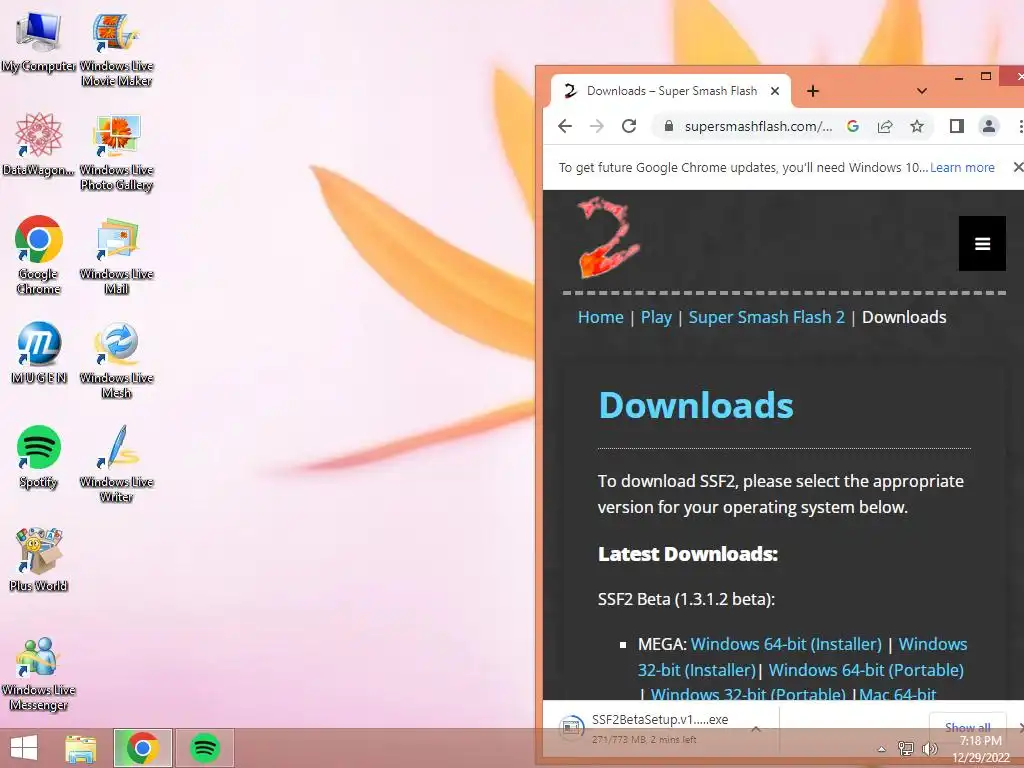This screenshot has height=768, width=1024.
Task: Open the Windows Start button
Action: pyautogui.click(x=24, y=748)
